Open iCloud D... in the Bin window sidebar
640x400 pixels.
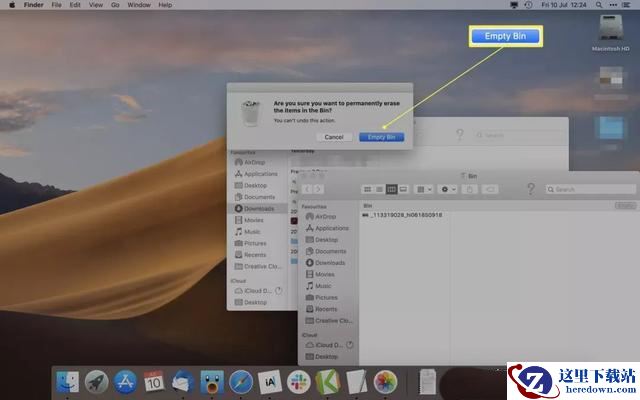(x=325, y=345)
